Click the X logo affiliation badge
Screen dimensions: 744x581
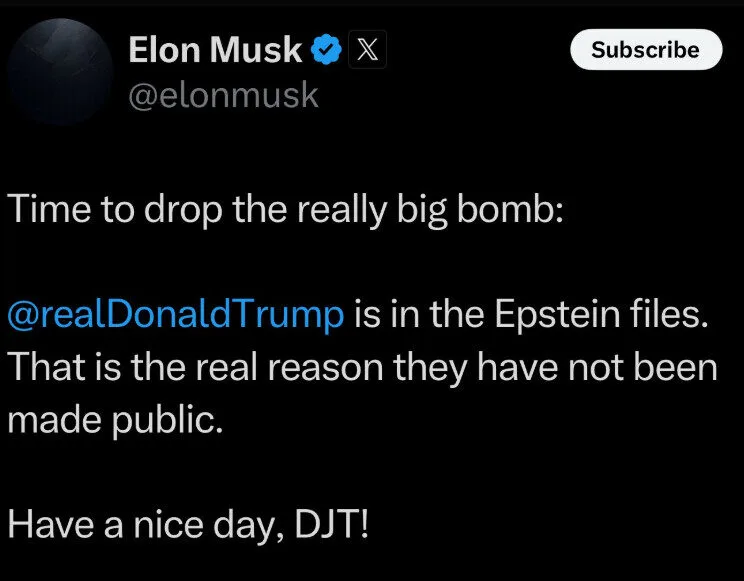pyautogui.click(x=367, y=49)
